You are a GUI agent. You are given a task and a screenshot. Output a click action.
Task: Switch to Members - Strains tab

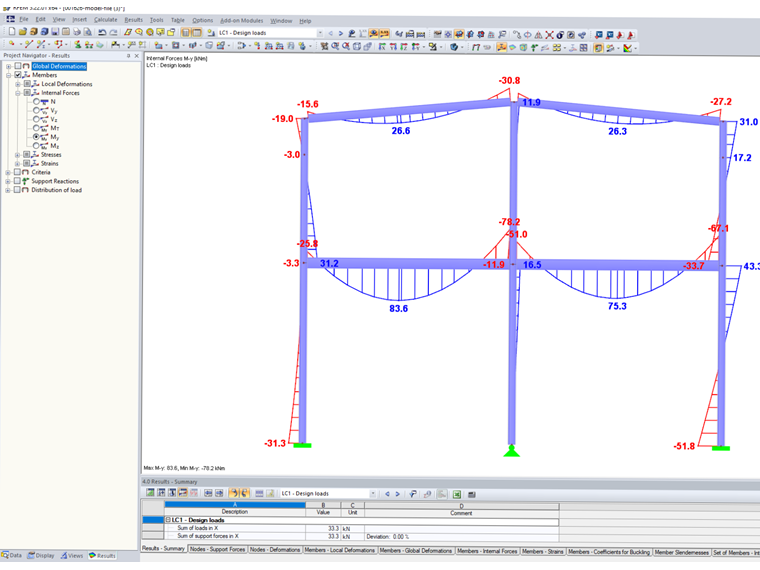click(x=542, y=552)
